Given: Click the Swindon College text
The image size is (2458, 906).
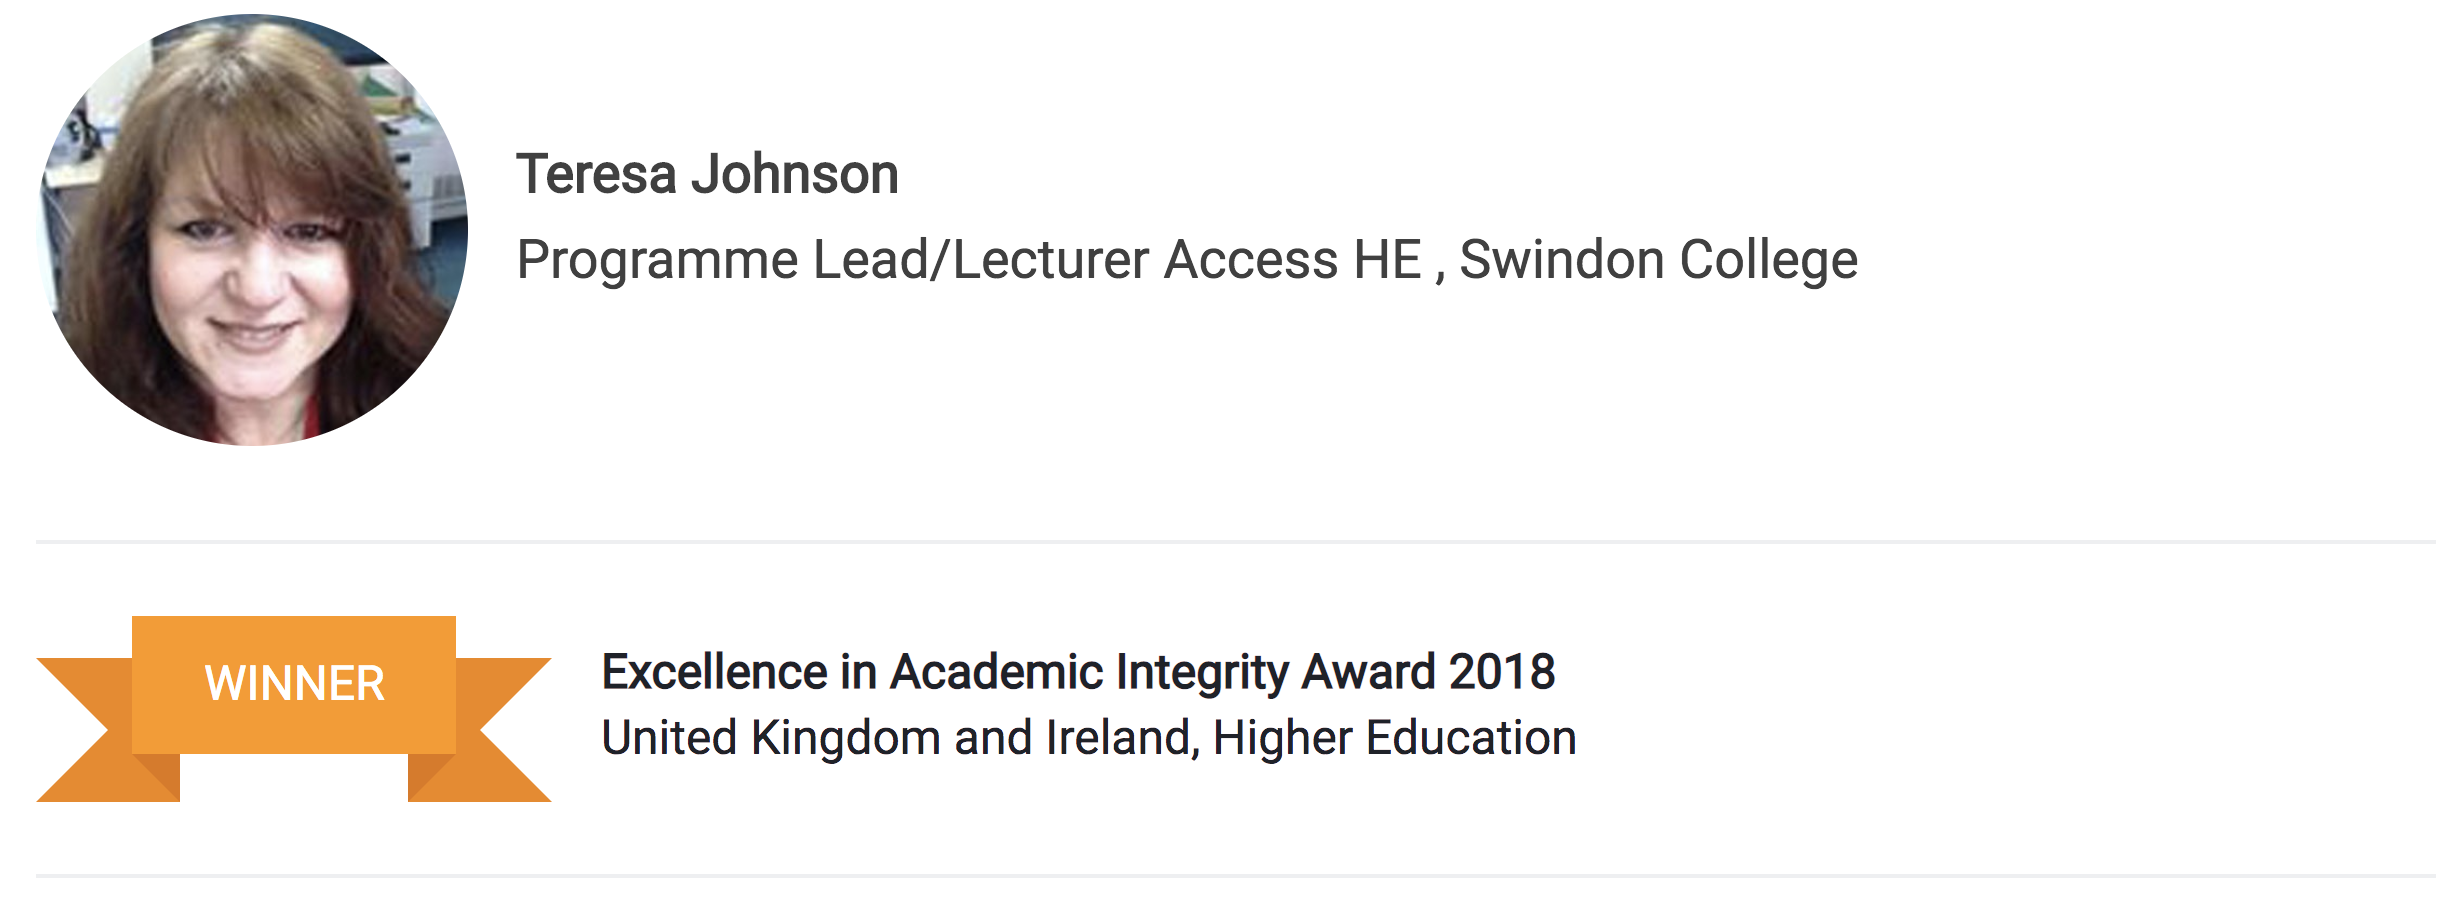Looking at the screenshot, I should pos(1658,260).
